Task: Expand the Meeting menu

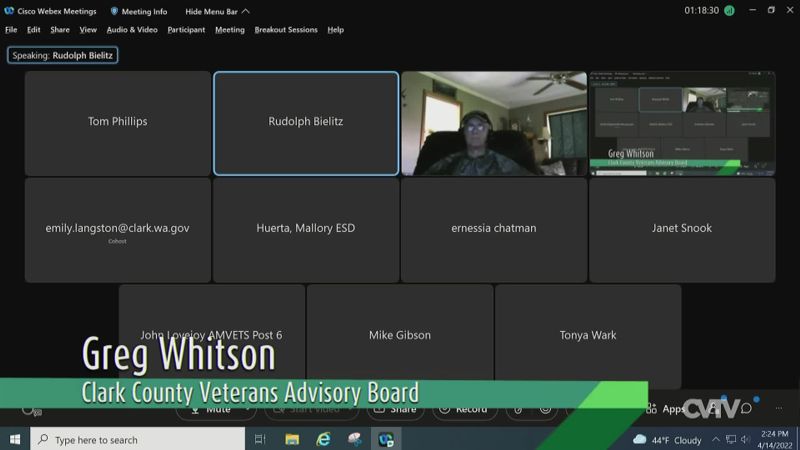Action: pyautogui.click(x=230, y=30)
